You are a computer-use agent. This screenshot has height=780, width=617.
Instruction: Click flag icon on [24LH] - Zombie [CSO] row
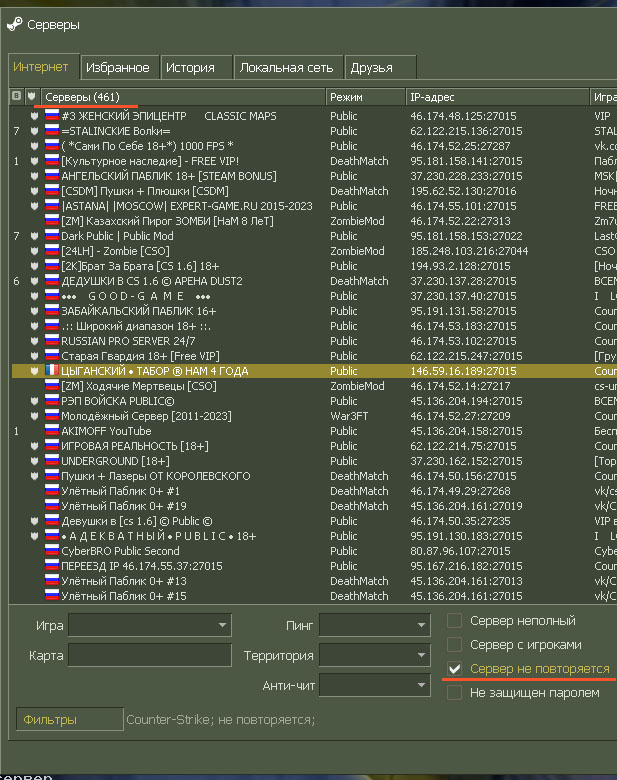click(52, 251)
